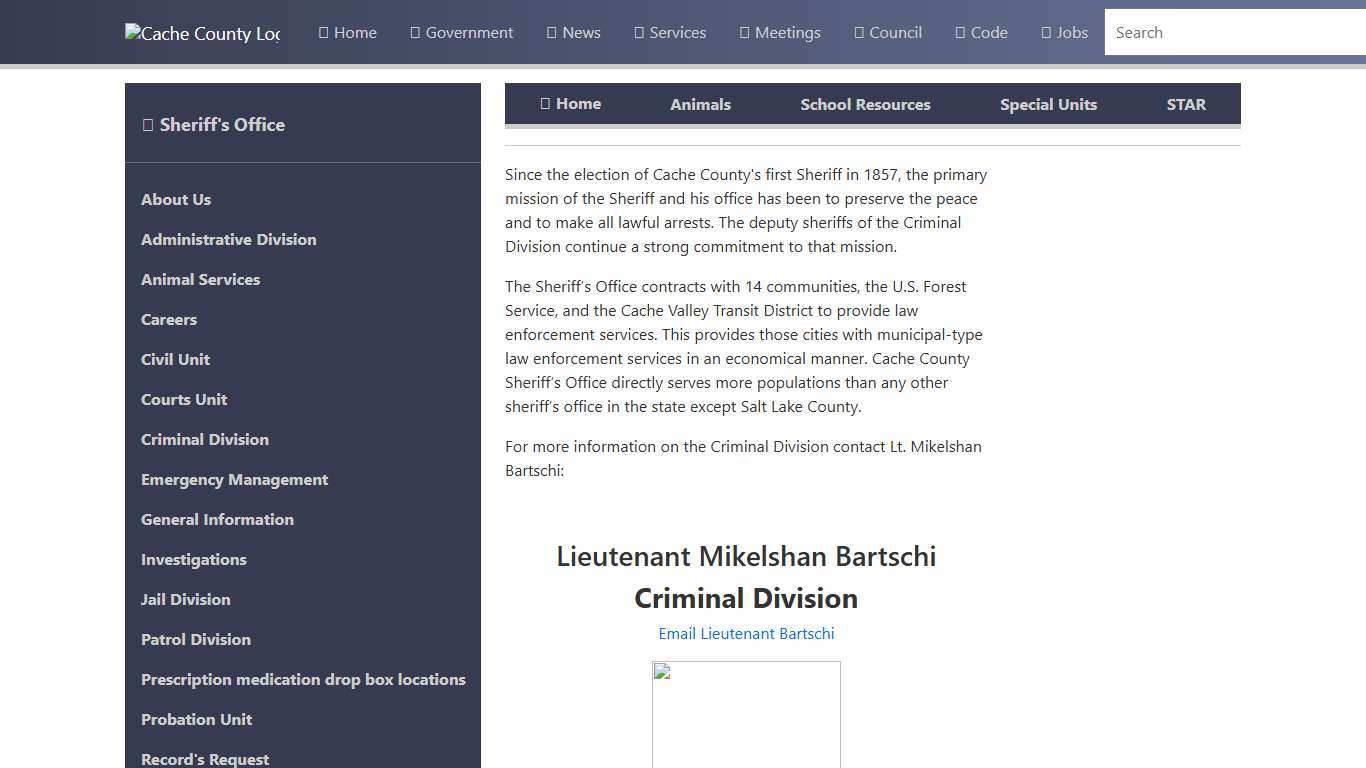1366x768 pixels.
Task: Click the Home icon on the sub-navigation bar
Action: click(545, 103)
